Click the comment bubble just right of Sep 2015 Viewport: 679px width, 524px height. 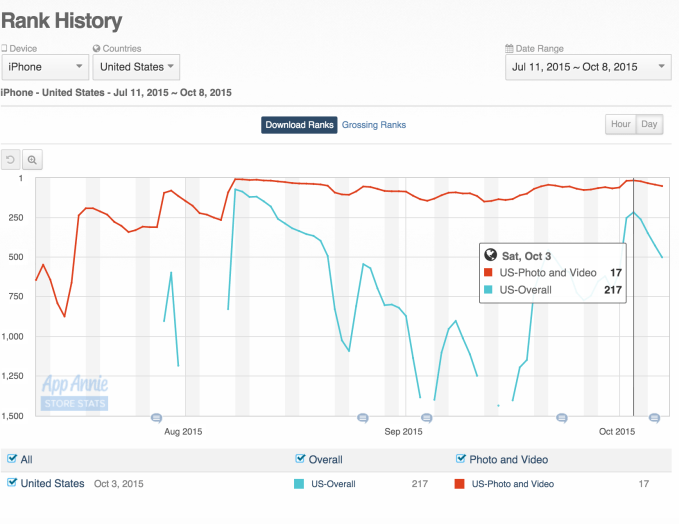427,417
